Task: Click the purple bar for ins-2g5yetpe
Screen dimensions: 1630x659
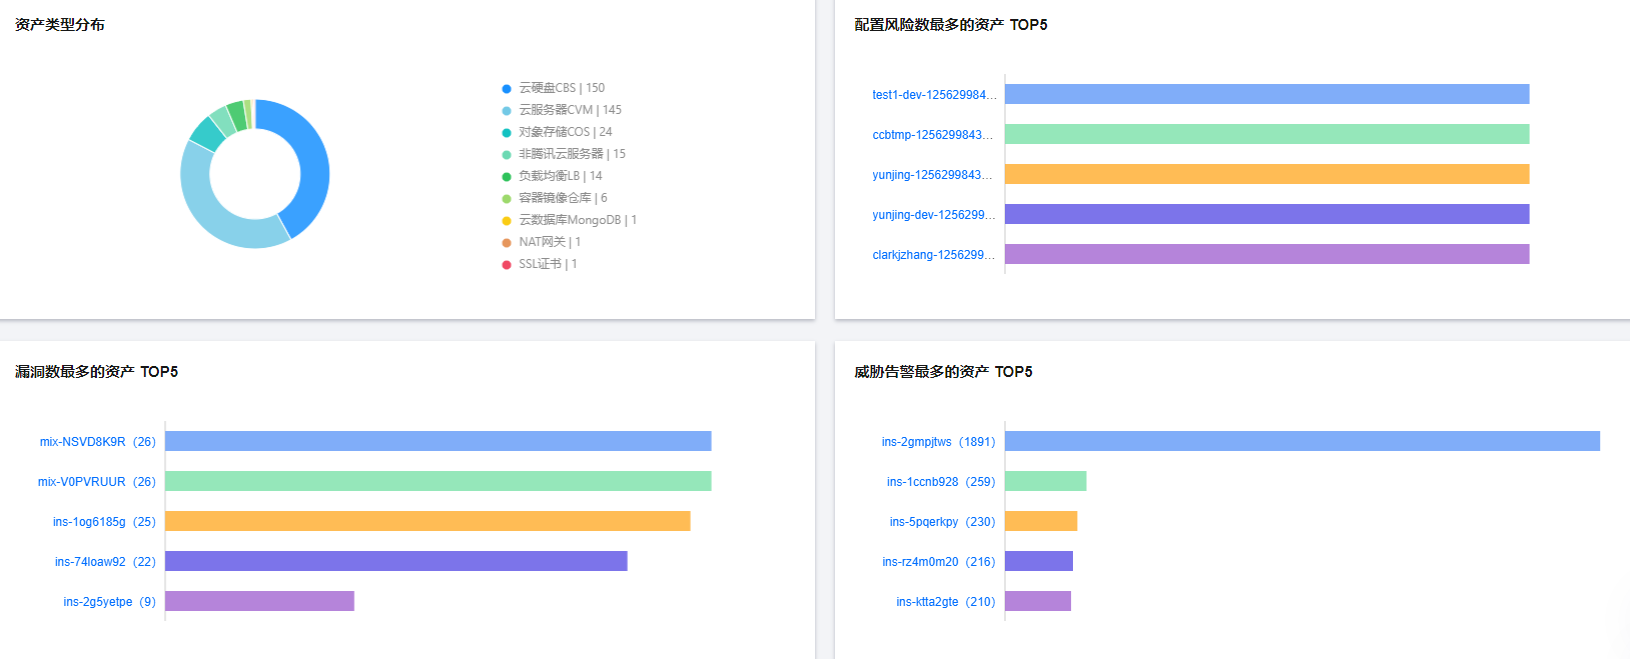Action: pyautogui.click(x=260, y=601)
